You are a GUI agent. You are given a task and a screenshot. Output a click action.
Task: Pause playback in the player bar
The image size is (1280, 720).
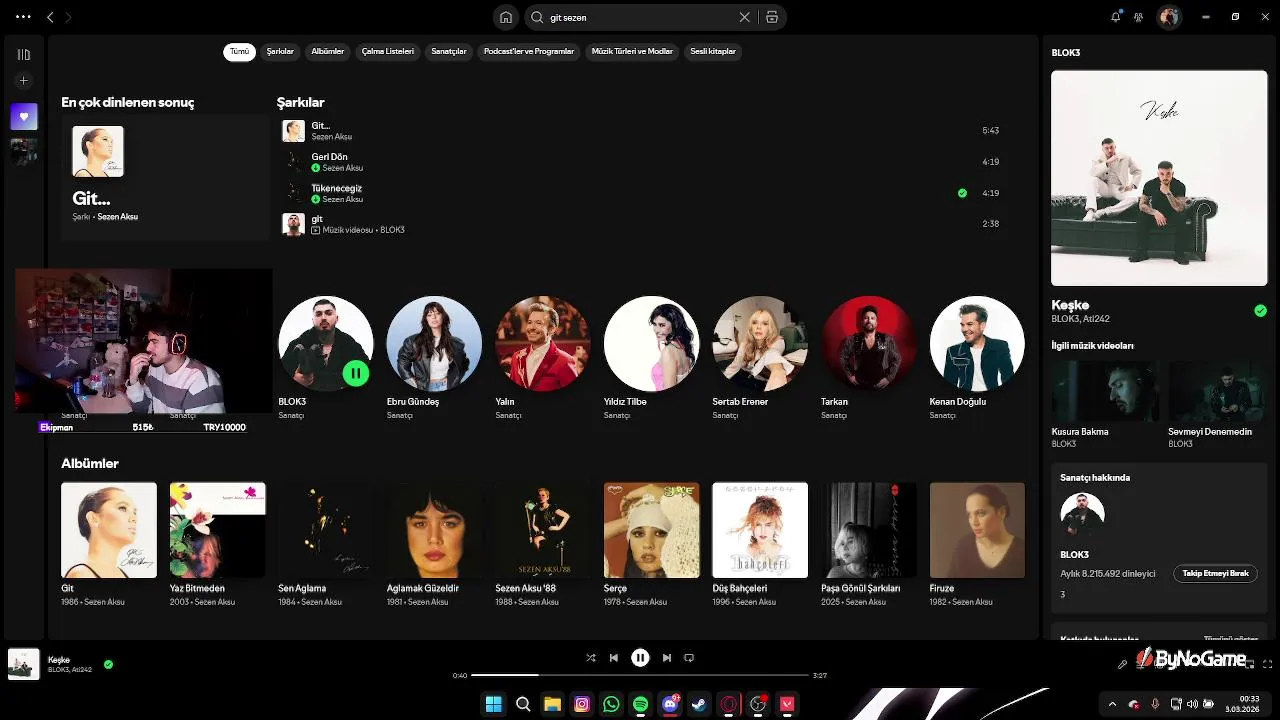pos(640,658)
